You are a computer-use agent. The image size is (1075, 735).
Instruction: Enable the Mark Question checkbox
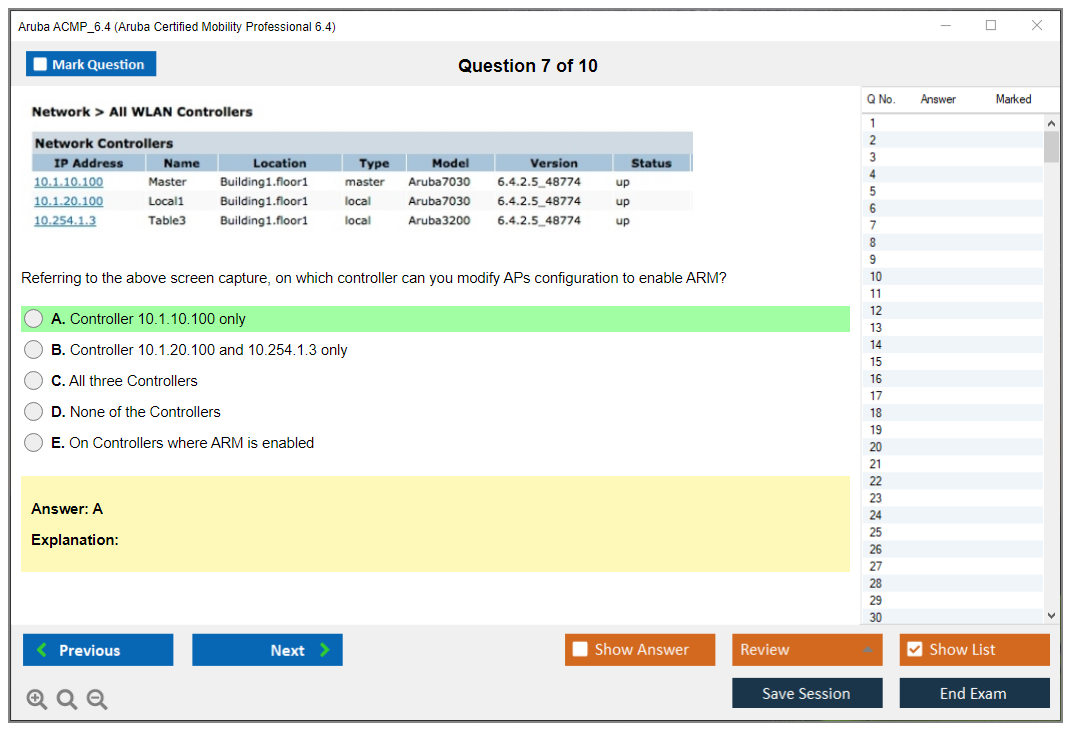pyautogui.click(x=41, y=65)
